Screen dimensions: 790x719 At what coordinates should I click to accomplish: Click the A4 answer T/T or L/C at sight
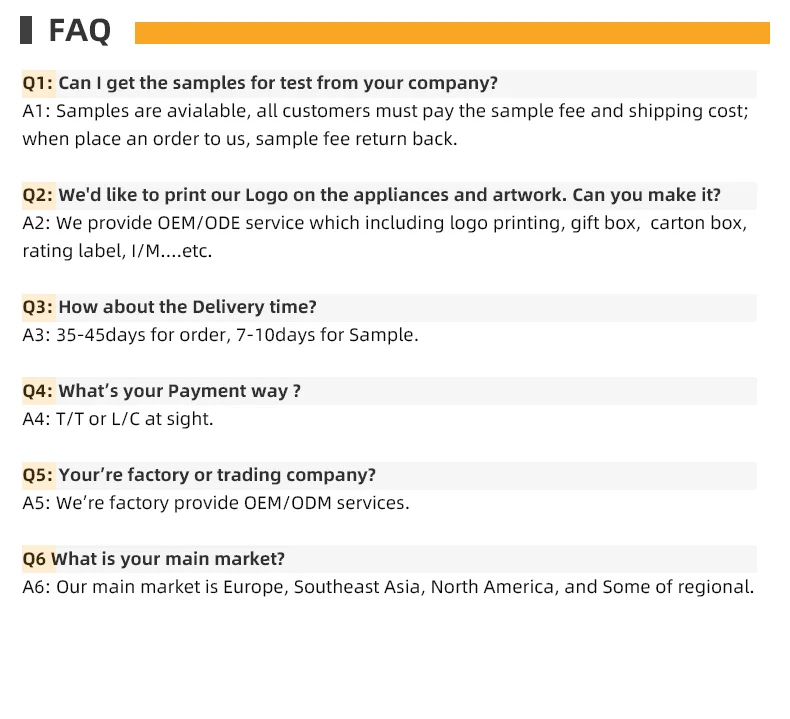[118, 419]
